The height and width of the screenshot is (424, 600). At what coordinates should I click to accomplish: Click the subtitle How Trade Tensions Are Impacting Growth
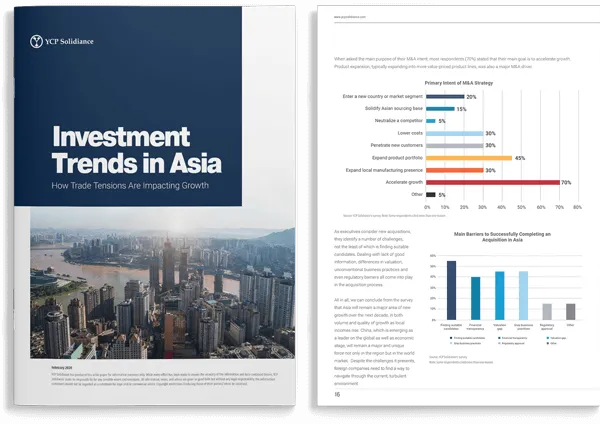[130, 186]
